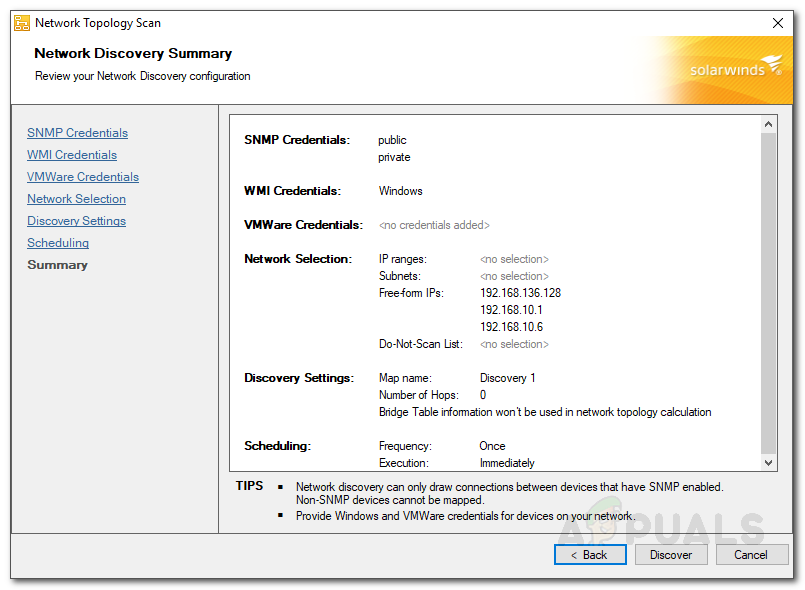This screenshot has height=590, width=805.
Task: Click the SolarWinds logo in header
Action: (735, 68)
